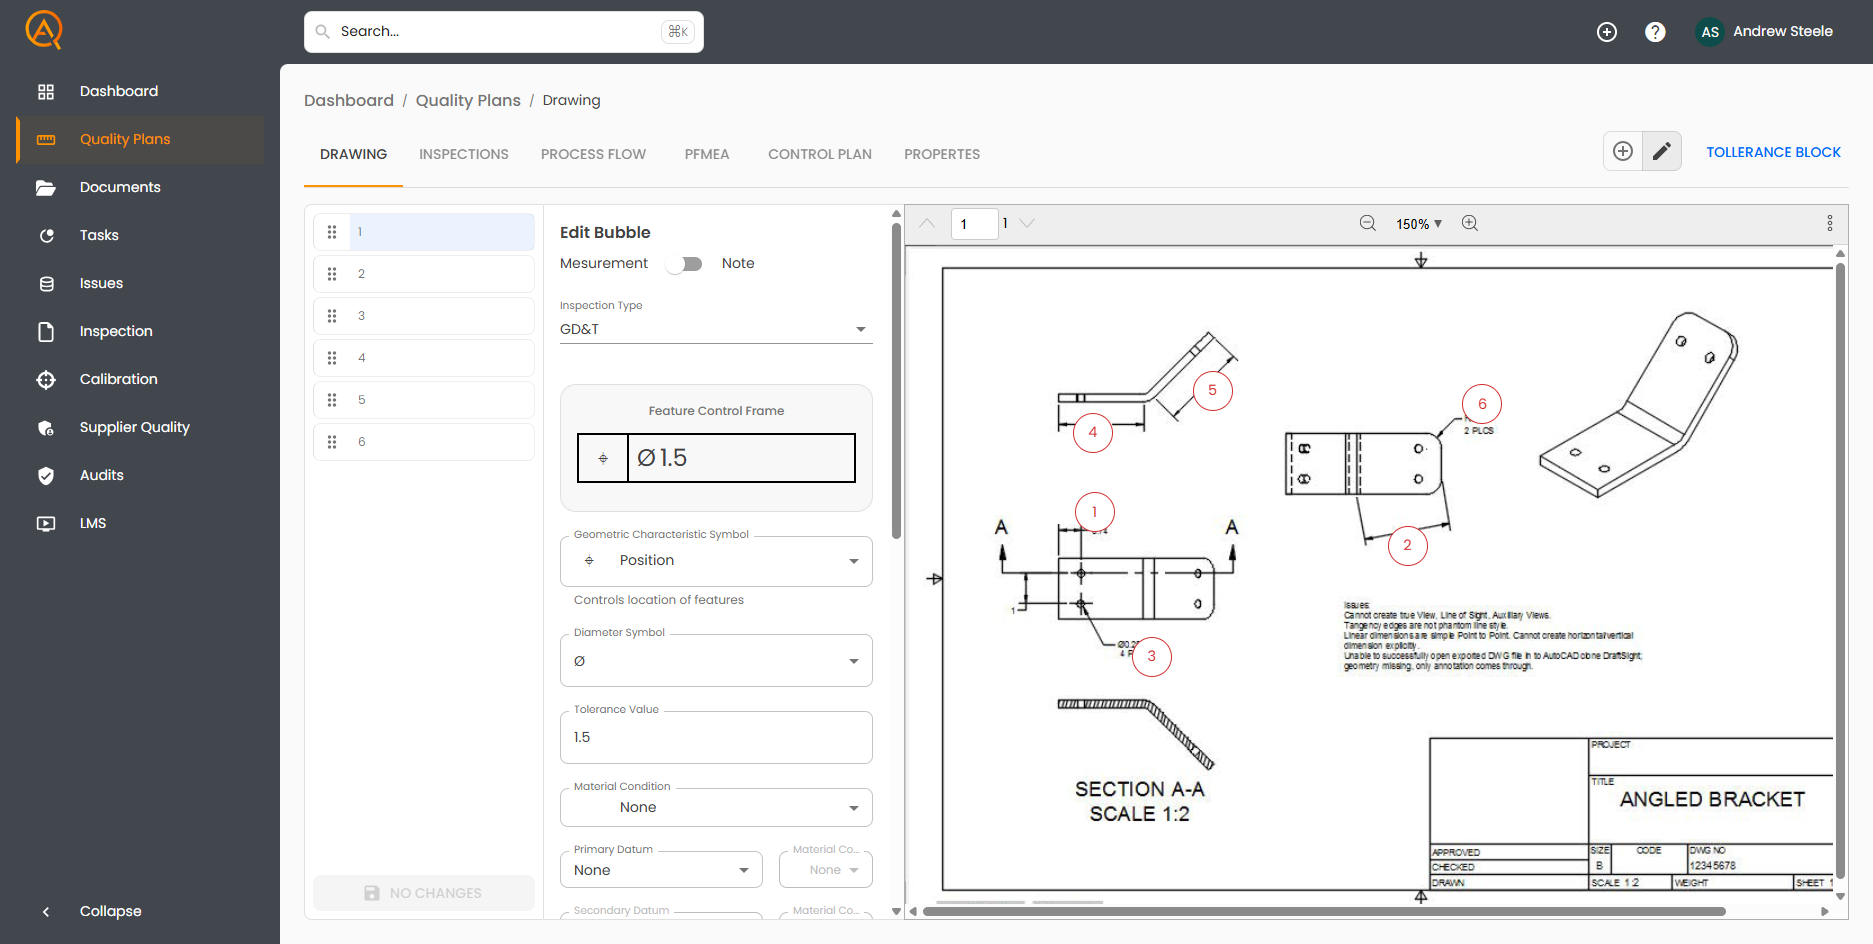Switch to the CONTROL PLAN tab

click(819, 154)
